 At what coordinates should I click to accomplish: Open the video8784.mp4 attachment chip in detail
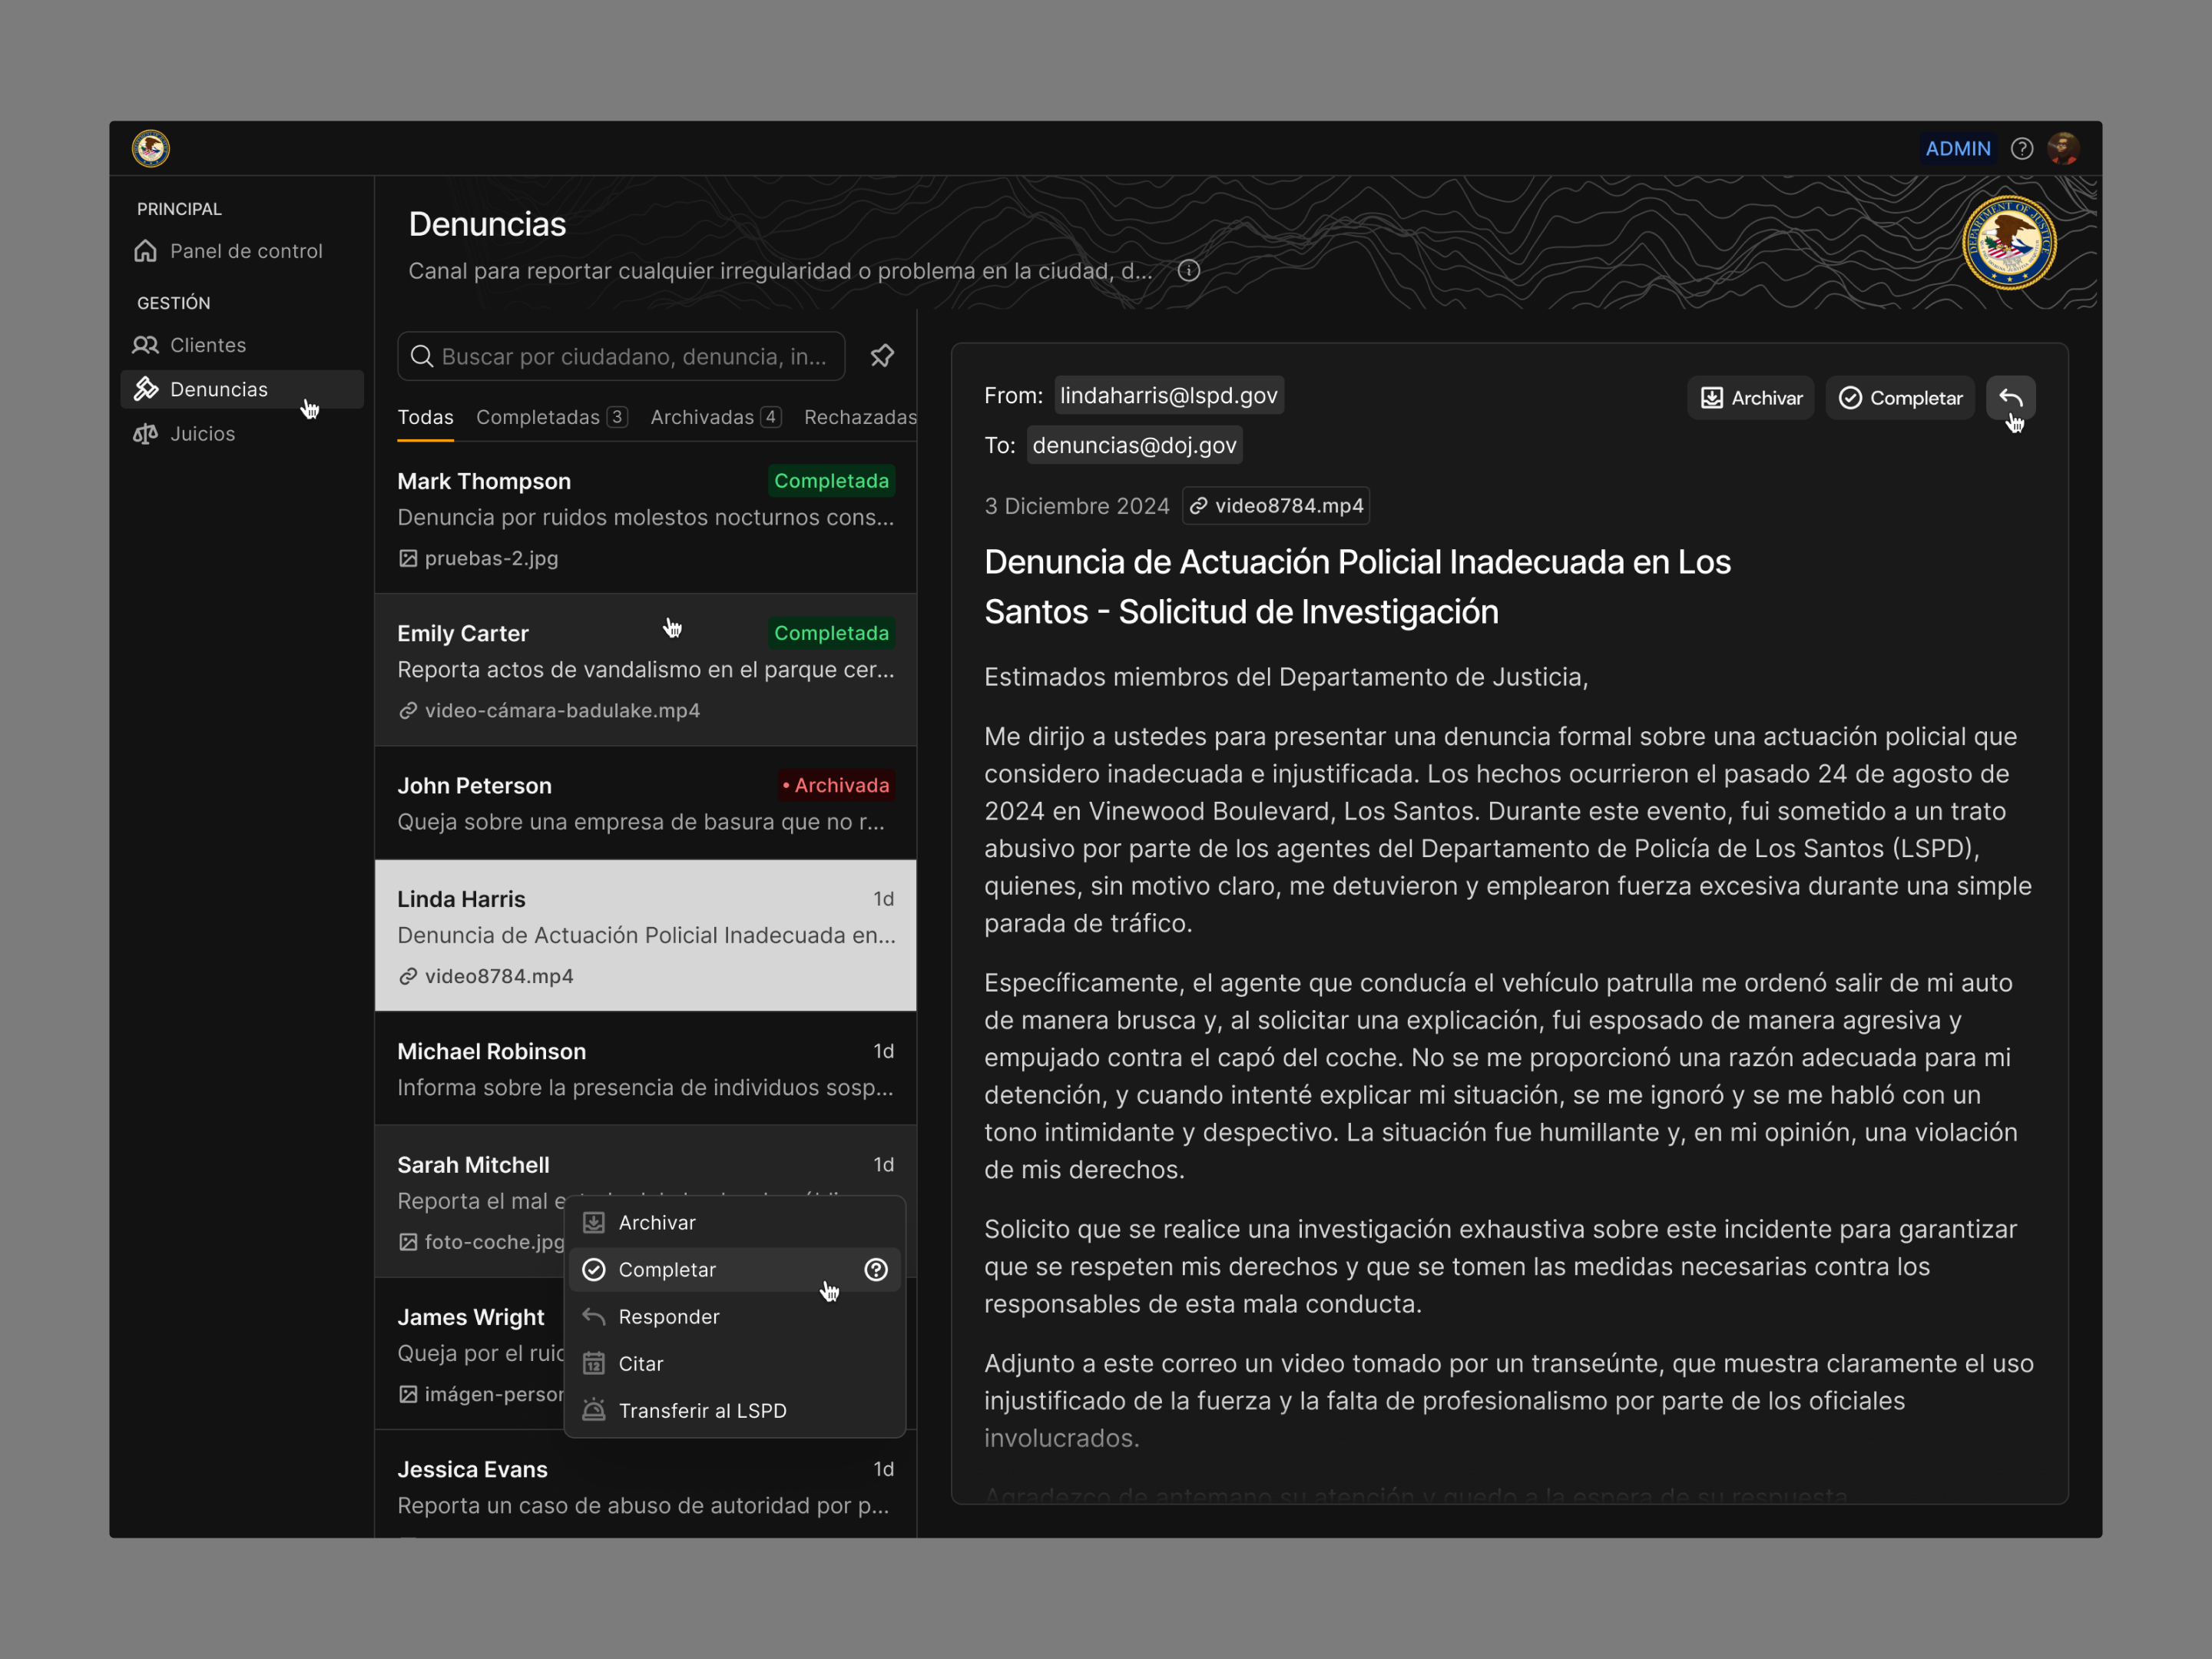[x=1276, y=506]
